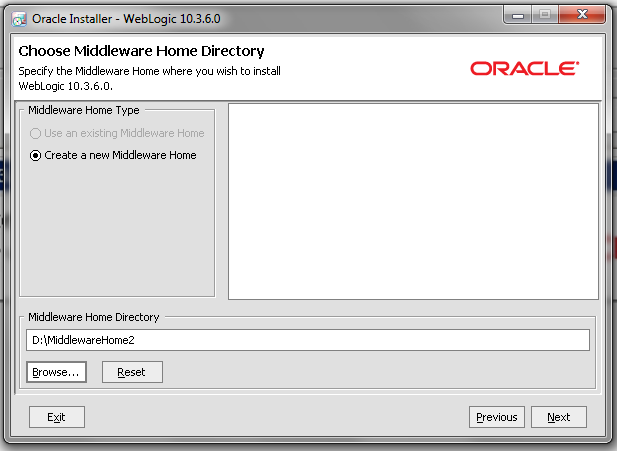Click the ORACLE logo
The image size is (617, 451).
[x=525, y=68]
